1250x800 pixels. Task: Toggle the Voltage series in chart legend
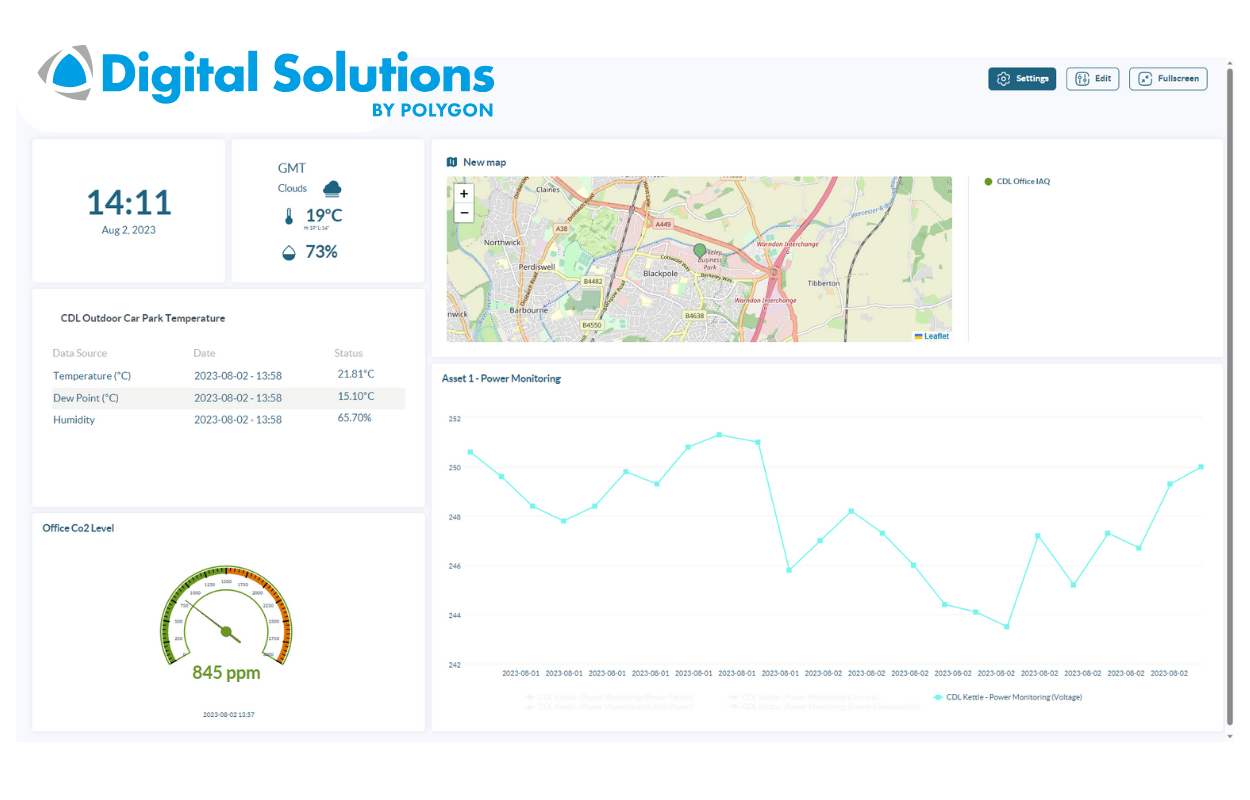click(1007, 697)
